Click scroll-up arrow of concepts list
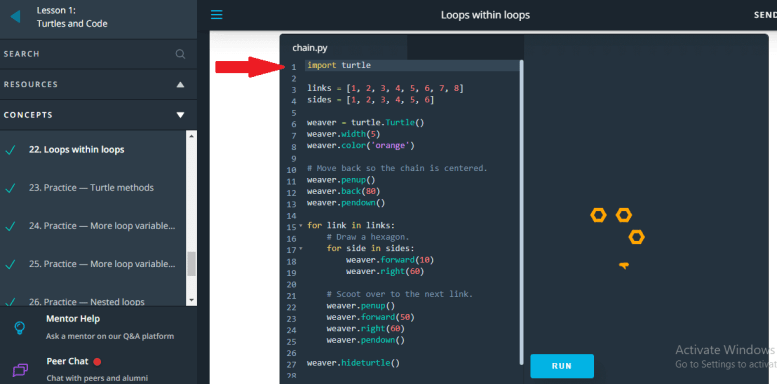Viewport: 777px width, 384px height. coord(191,135)
